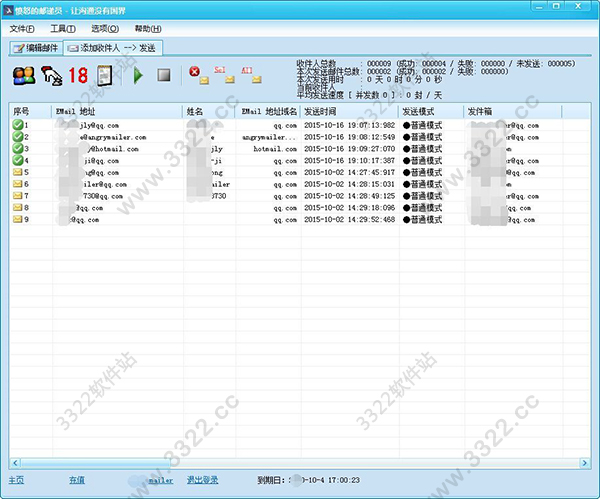Sort by 发送模式 column header

pos(431,111)
